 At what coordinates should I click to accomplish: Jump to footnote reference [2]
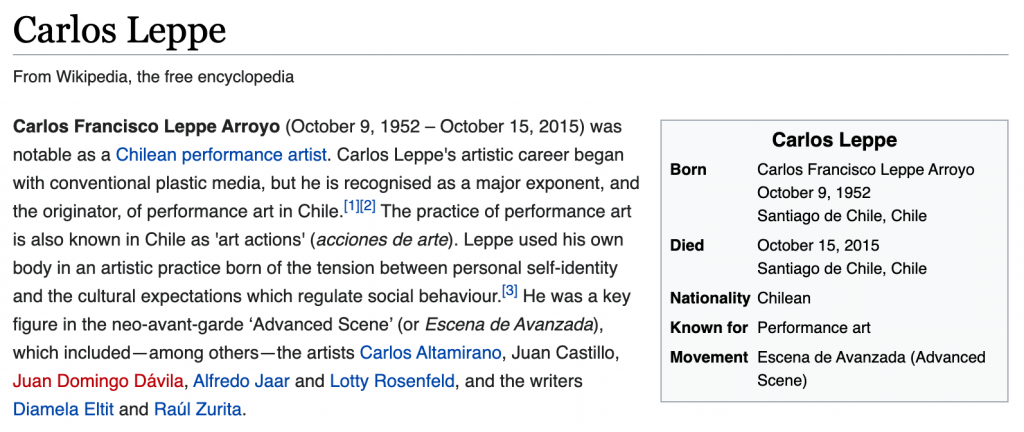[368, 205]
